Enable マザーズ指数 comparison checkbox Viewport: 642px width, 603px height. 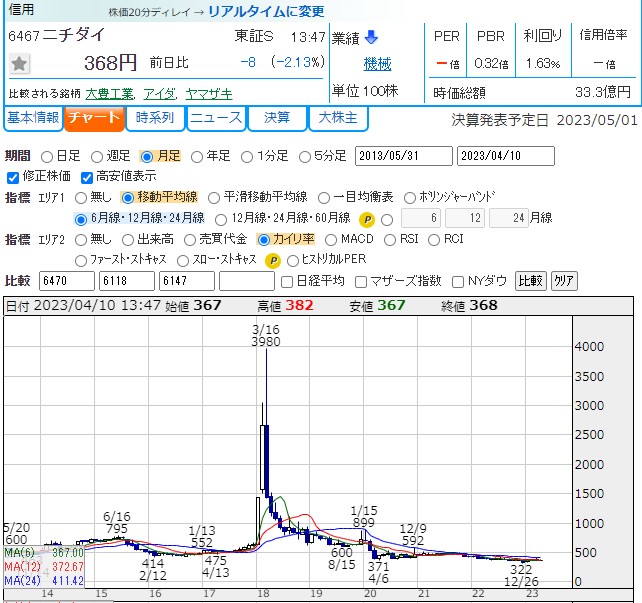click(361, 282)
